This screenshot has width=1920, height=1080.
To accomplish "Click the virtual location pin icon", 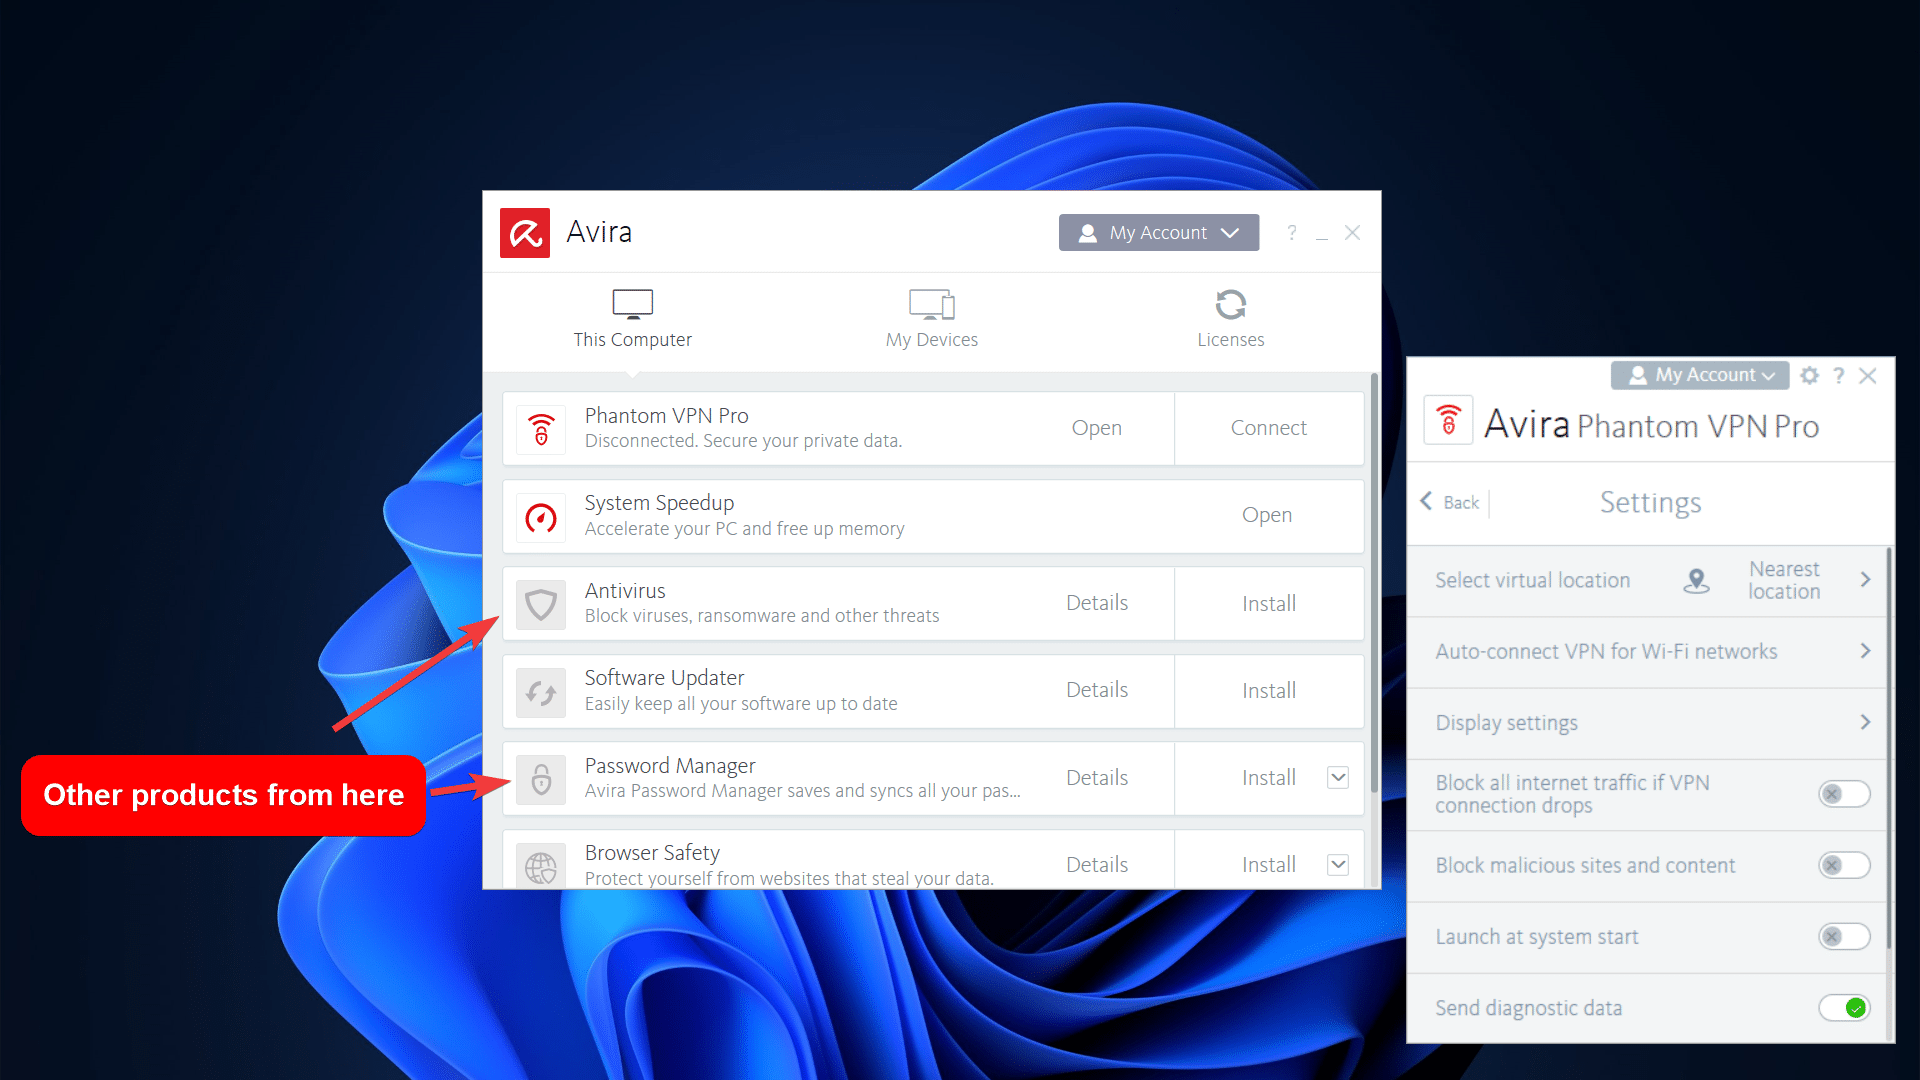I will pyautogui.click(x=1696, y=580).
